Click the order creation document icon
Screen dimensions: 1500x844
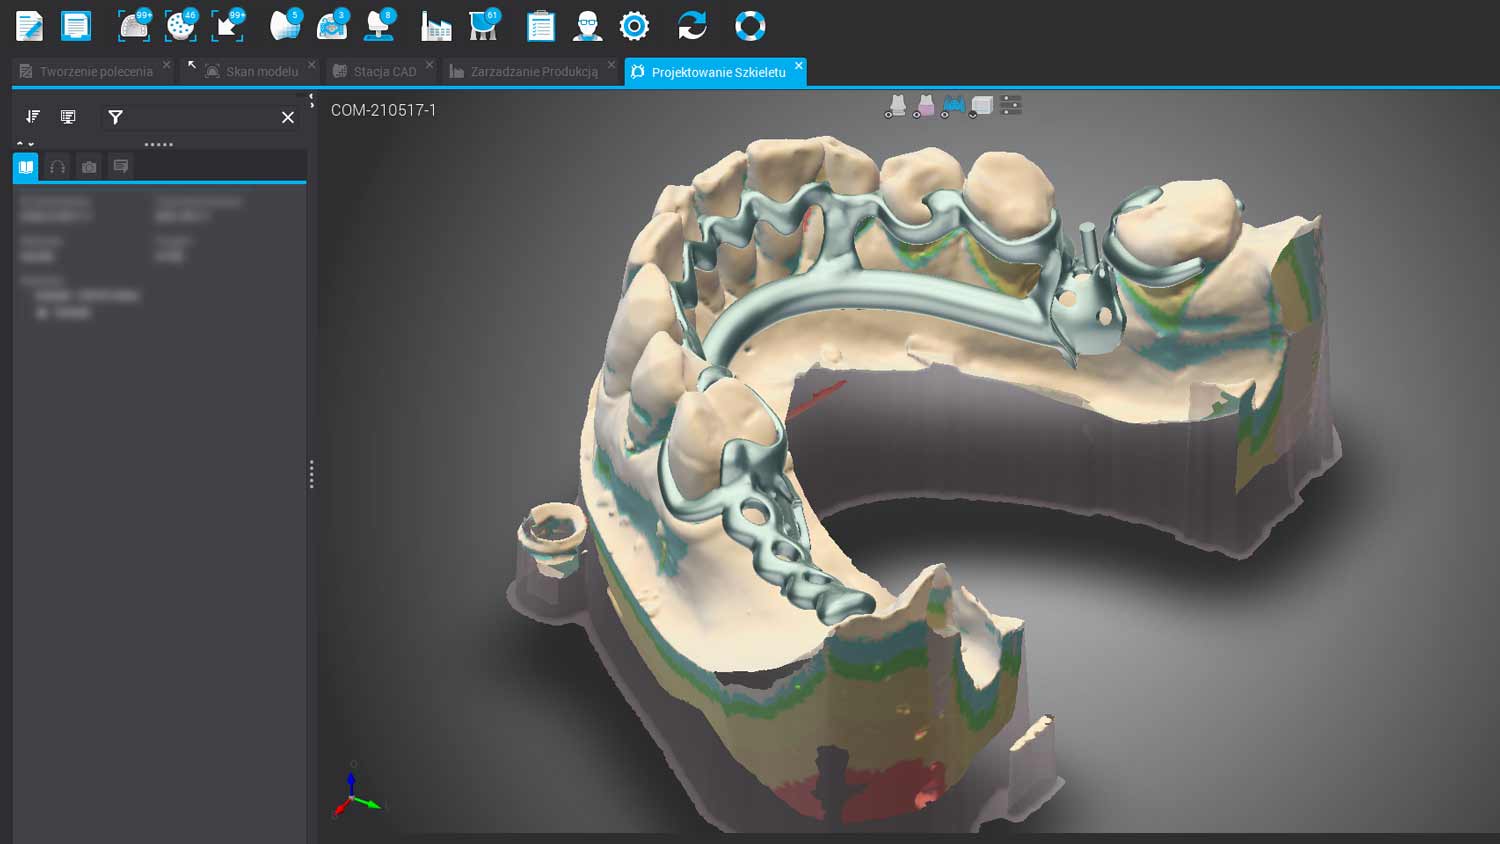coord(29,26)
